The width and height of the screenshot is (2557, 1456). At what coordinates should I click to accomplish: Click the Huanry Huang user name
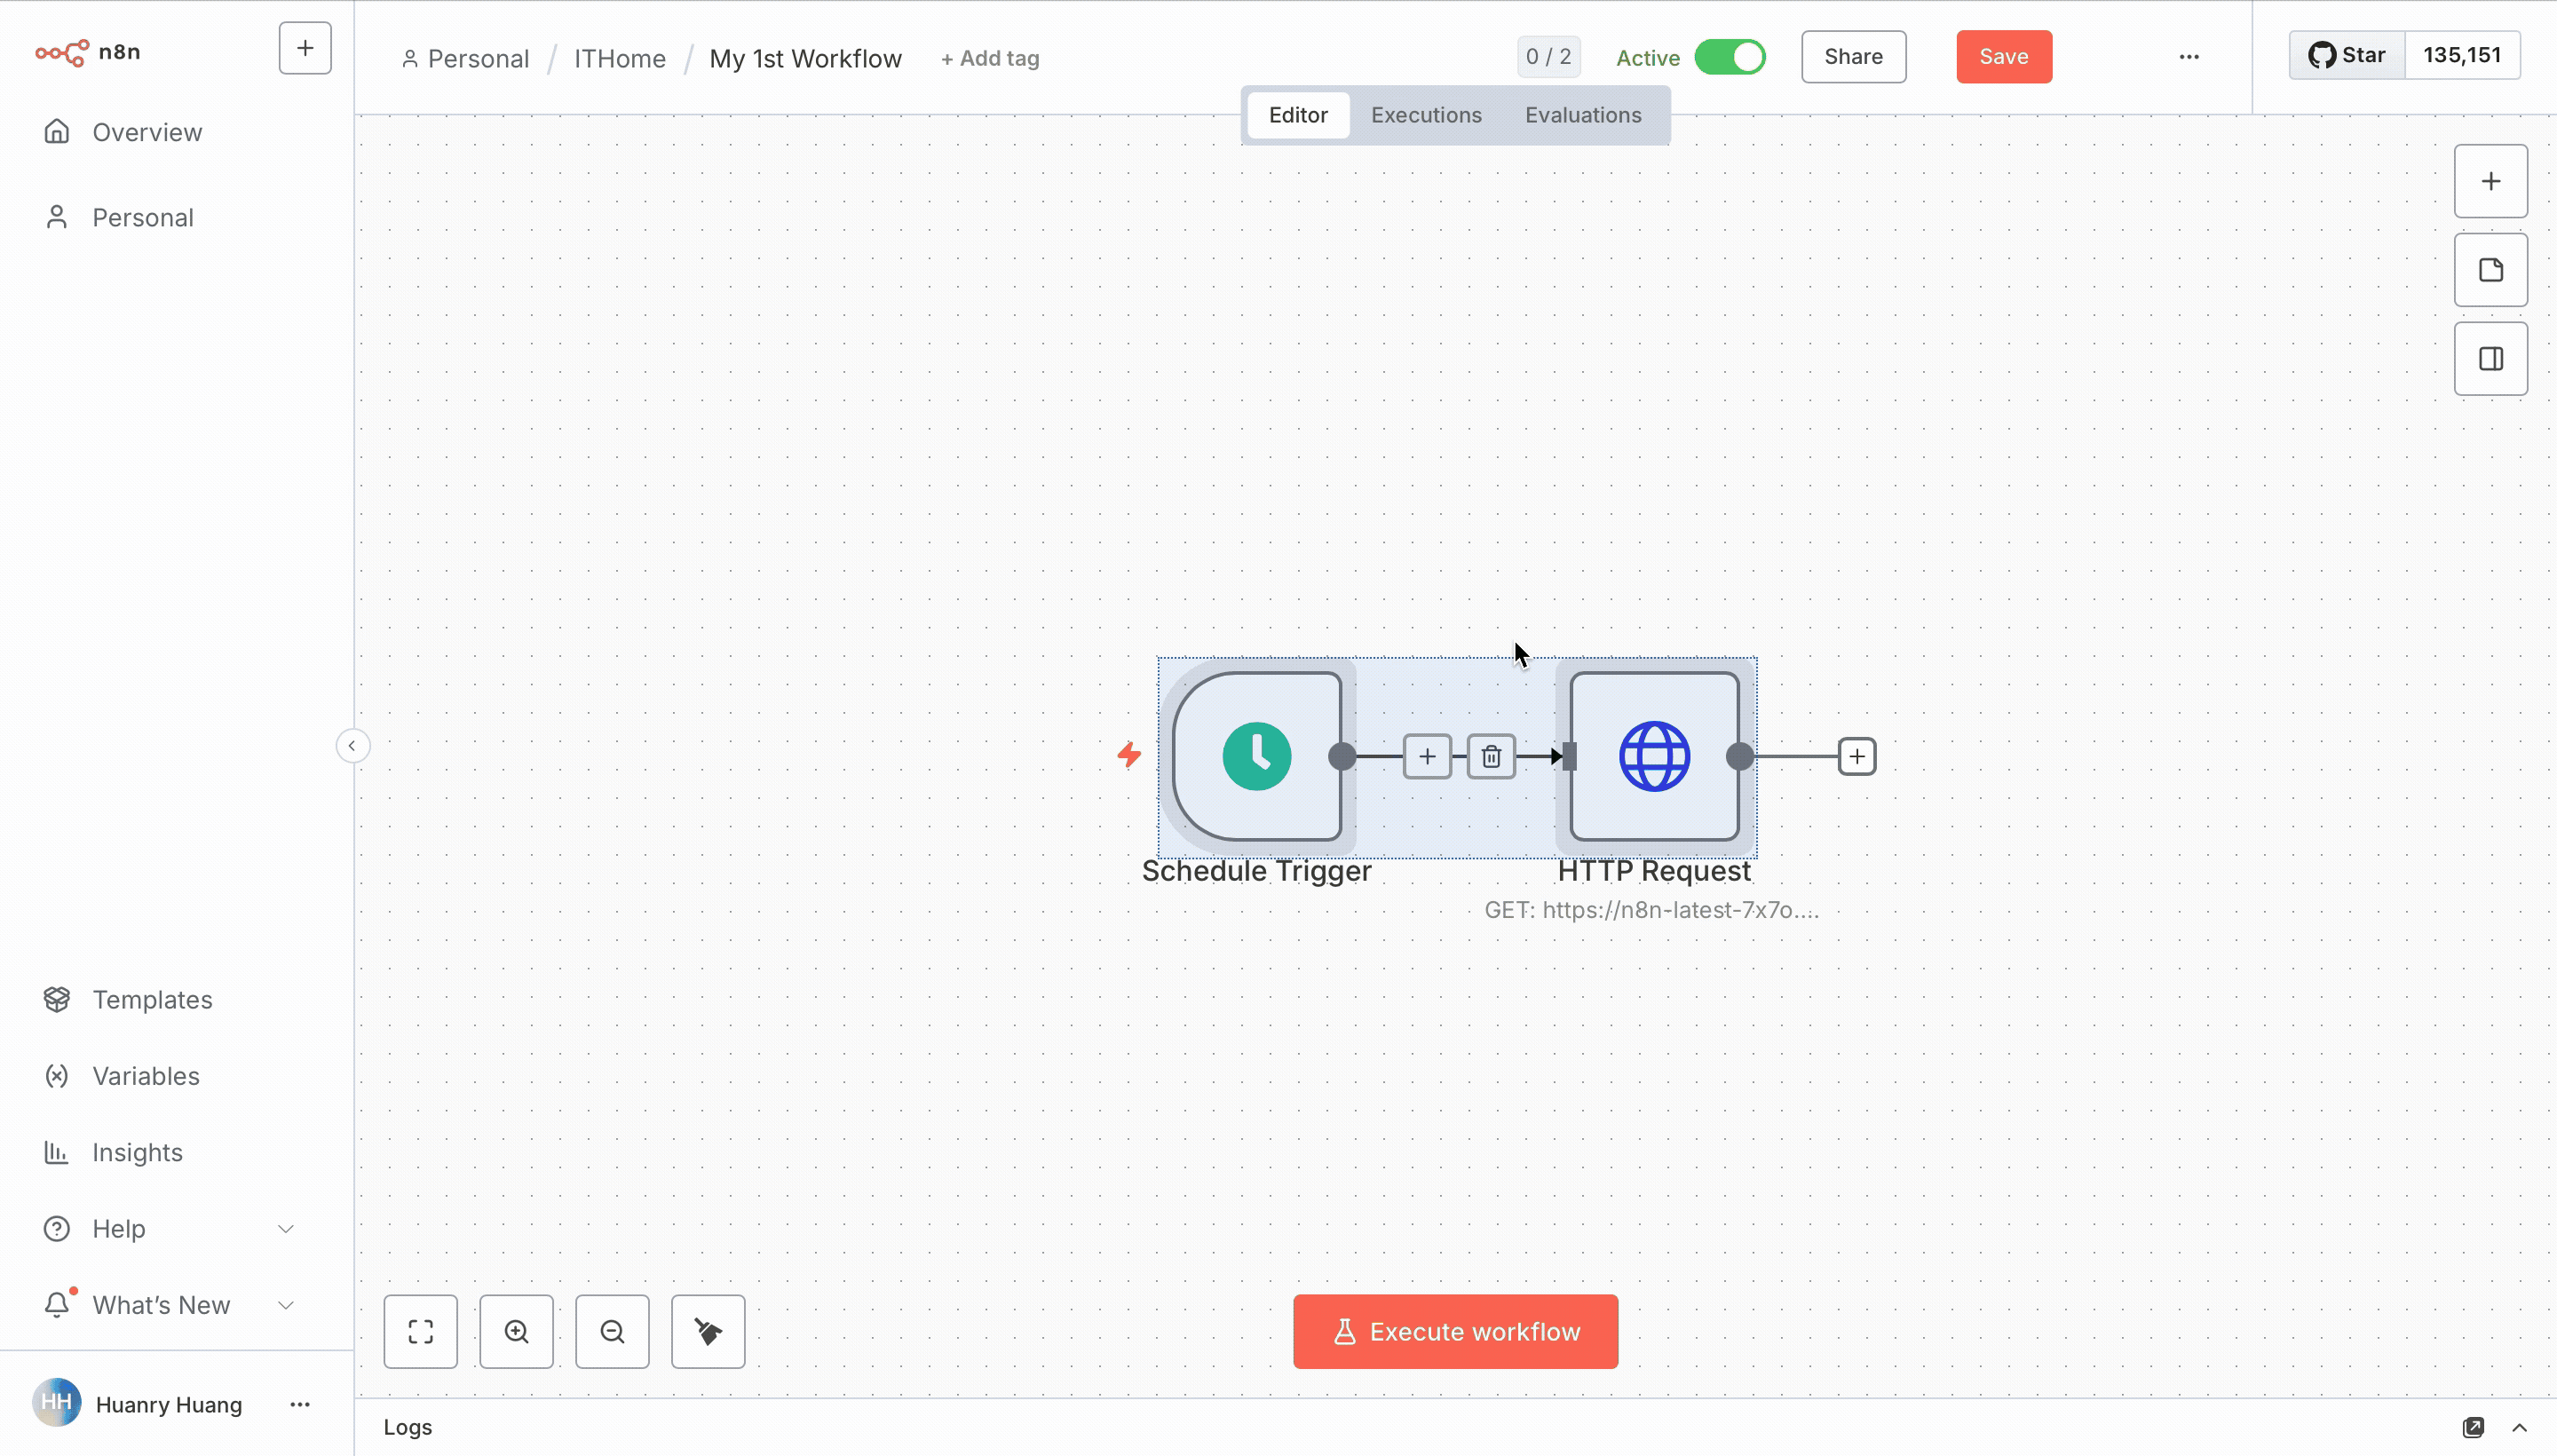click(x=169, y=1404)
